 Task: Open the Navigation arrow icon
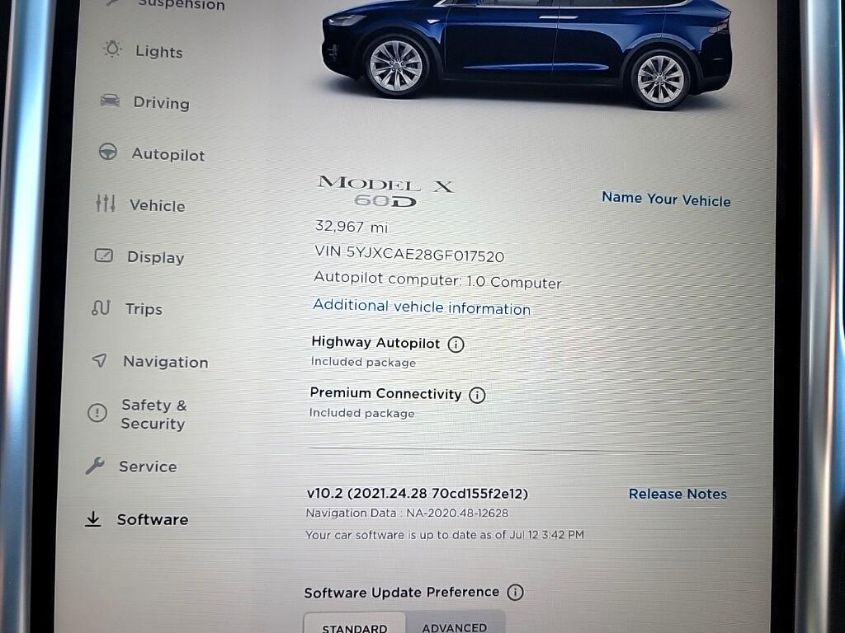point(99,360)
